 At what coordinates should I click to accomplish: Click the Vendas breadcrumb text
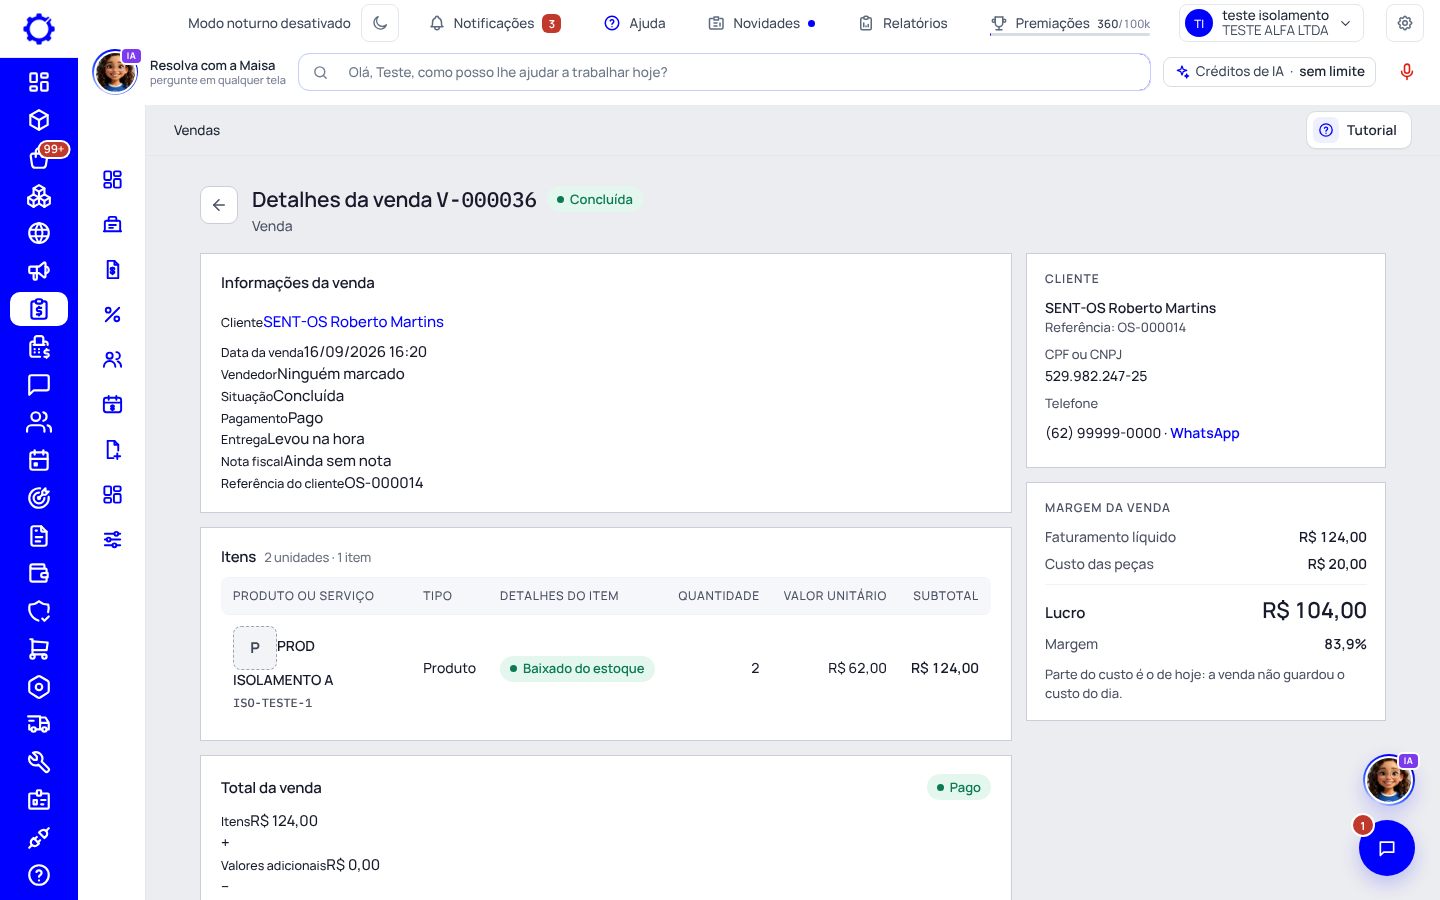click(x=197, y=130)
